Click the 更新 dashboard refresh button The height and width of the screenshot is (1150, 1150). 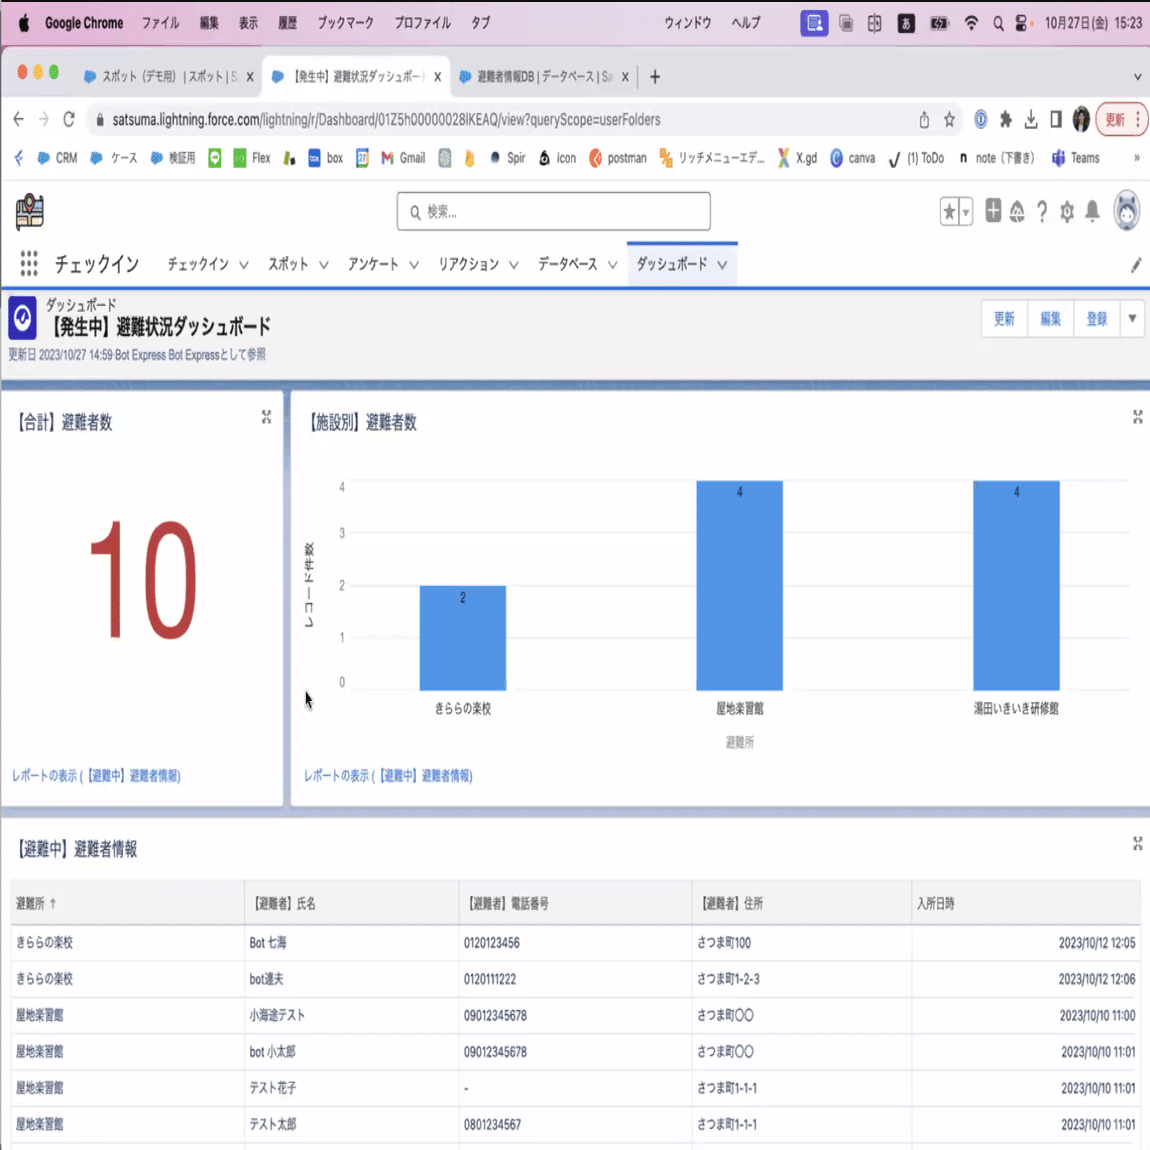1004,318
